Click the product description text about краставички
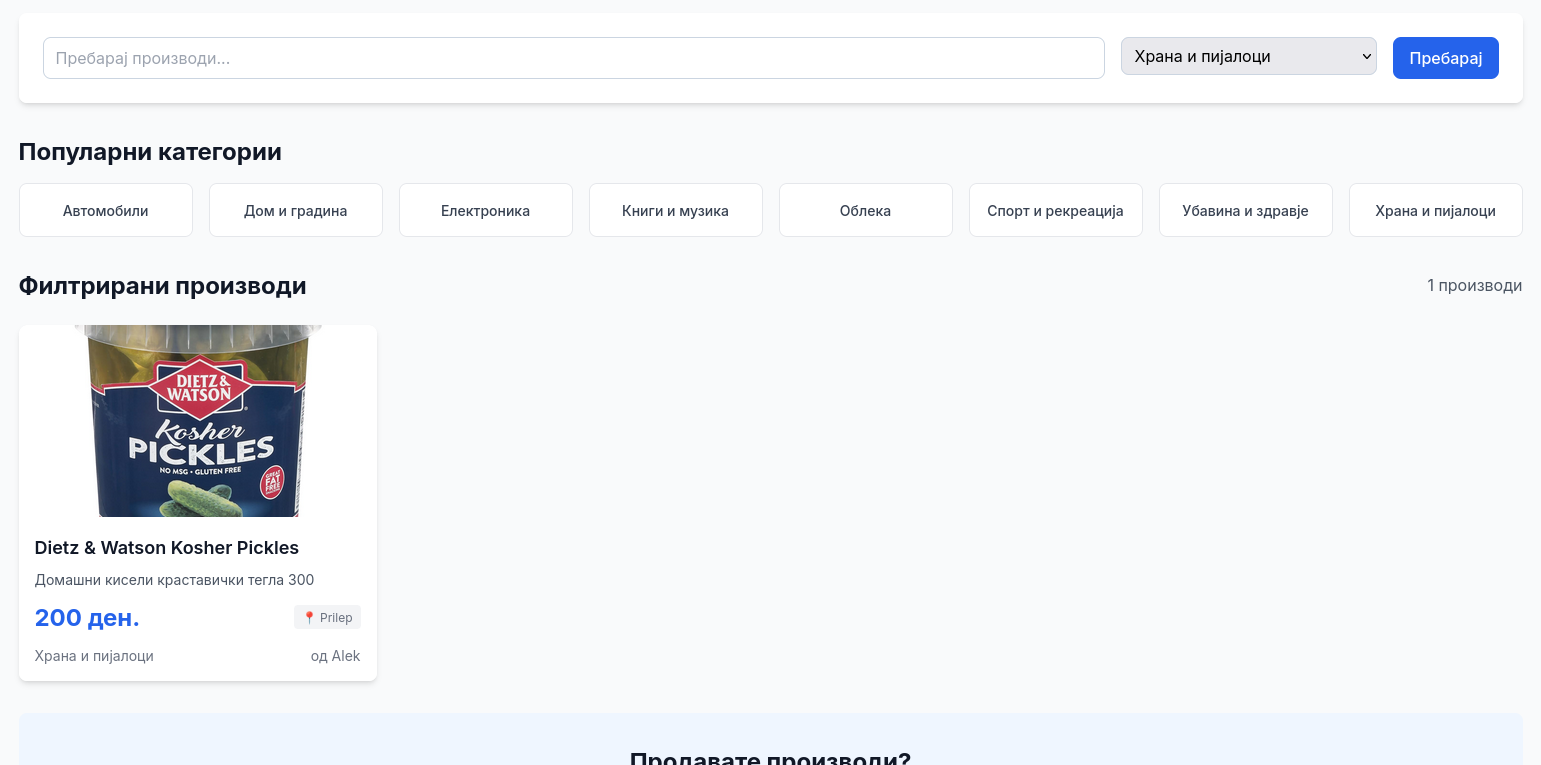Viewport: 1541px width, 765px height. (174, 580)
